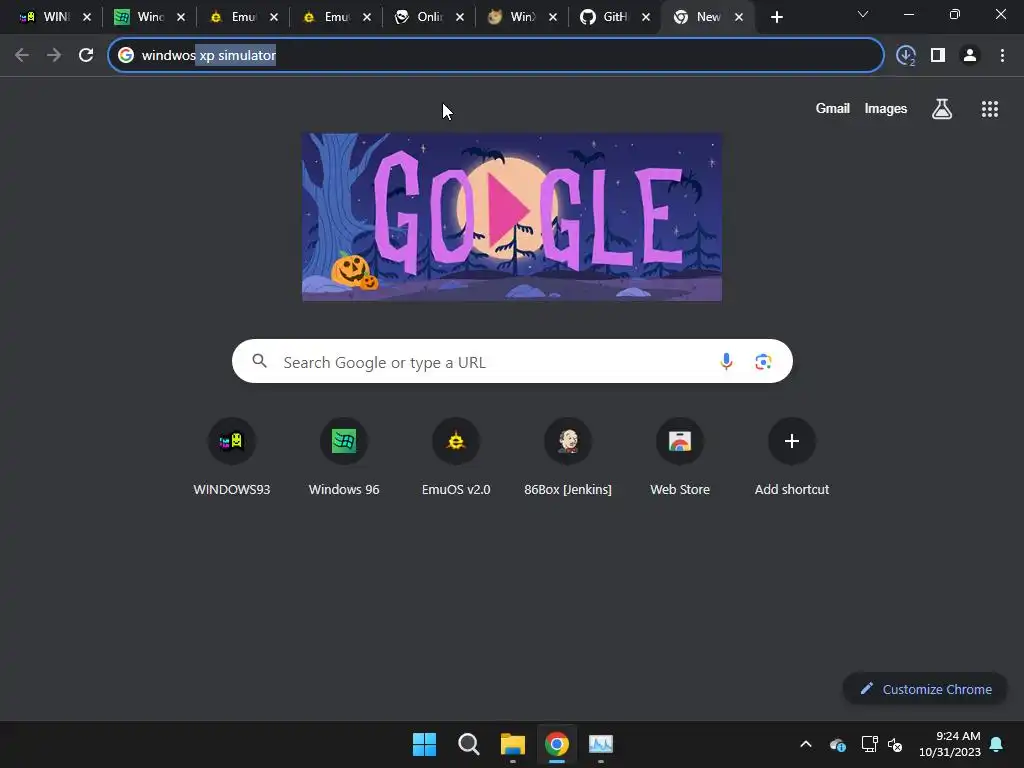Viewport: 1024px width, 768px height.
Task: Click the Customize Chrome button
Action: pos(925,689)
